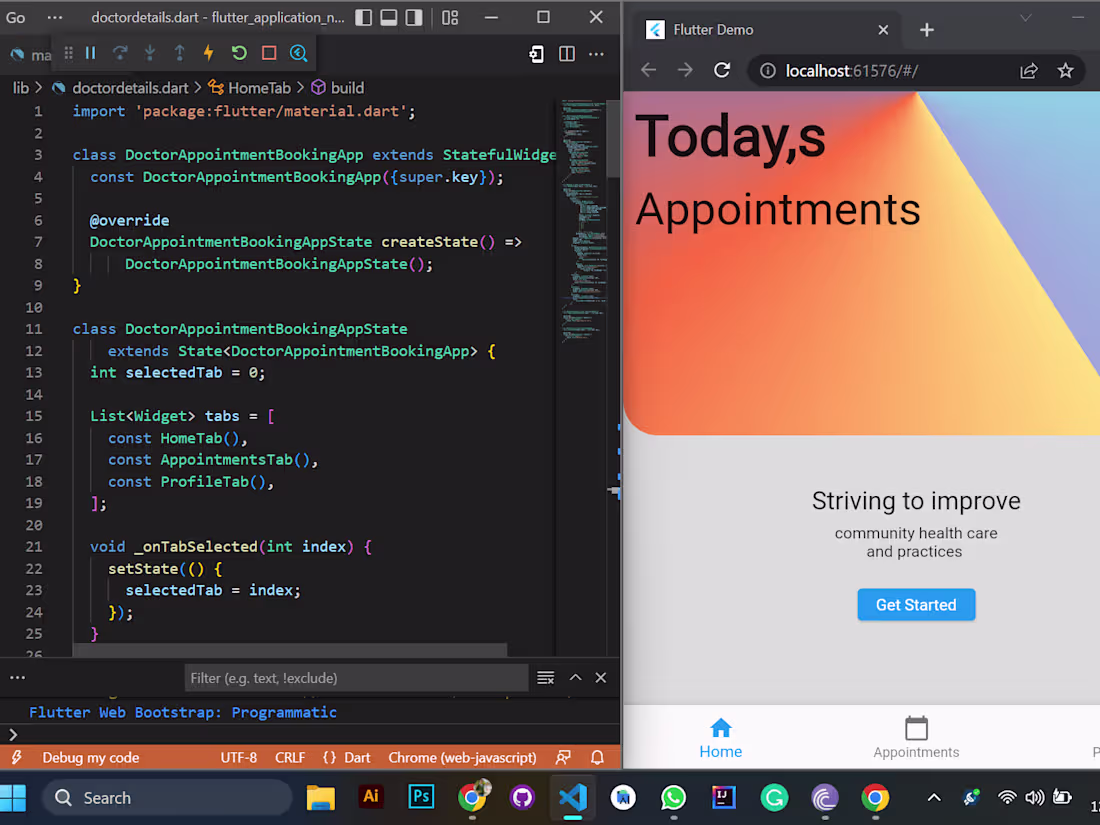Open the Split Editor icon

[x=566, y=54]
